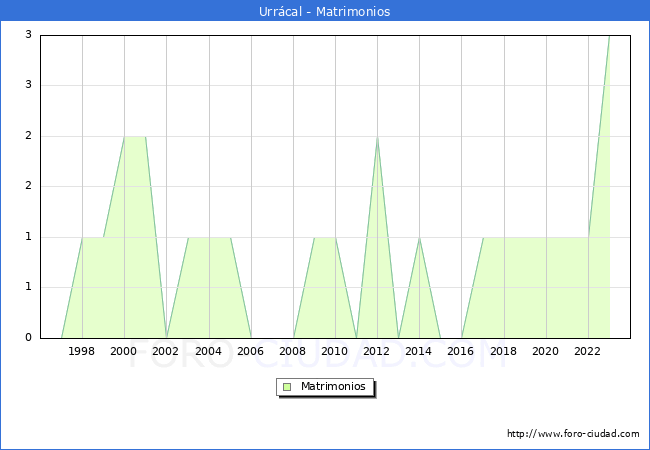Click the 2002 year label
650x450 pixels.
(x=166, y=351)
